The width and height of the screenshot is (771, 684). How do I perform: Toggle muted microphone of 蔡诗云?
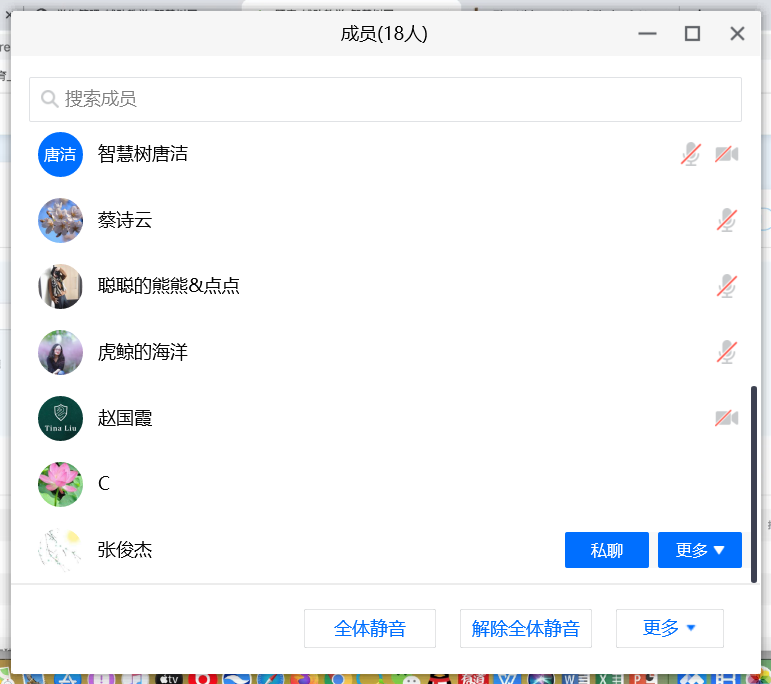[727, 220]
